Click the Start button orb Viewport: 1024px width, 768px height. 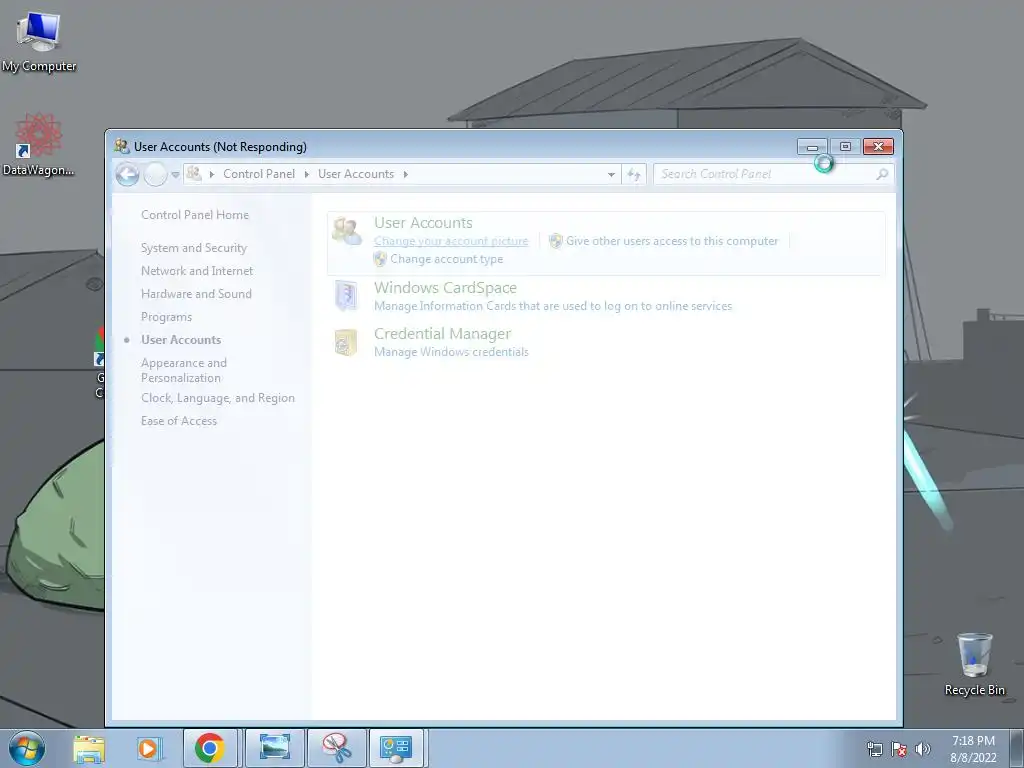click(x=27, y=748)
